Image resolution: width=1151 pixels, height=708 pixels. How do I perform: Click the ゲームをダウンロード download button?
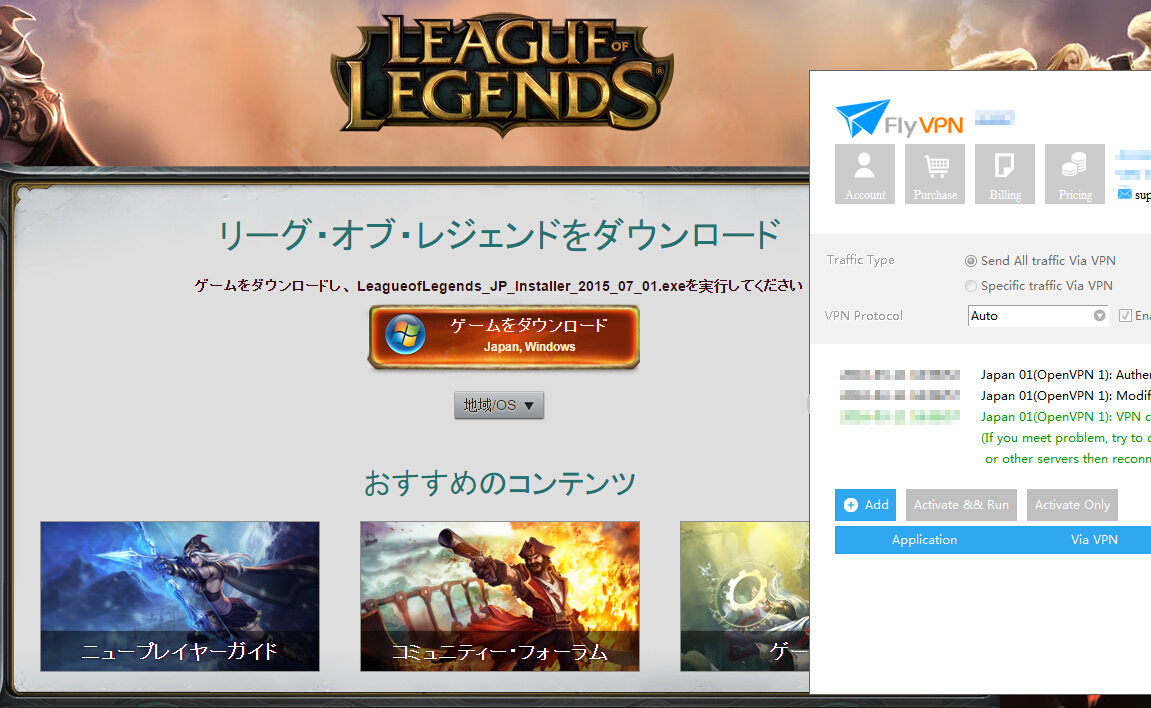[x=504, y=337]
